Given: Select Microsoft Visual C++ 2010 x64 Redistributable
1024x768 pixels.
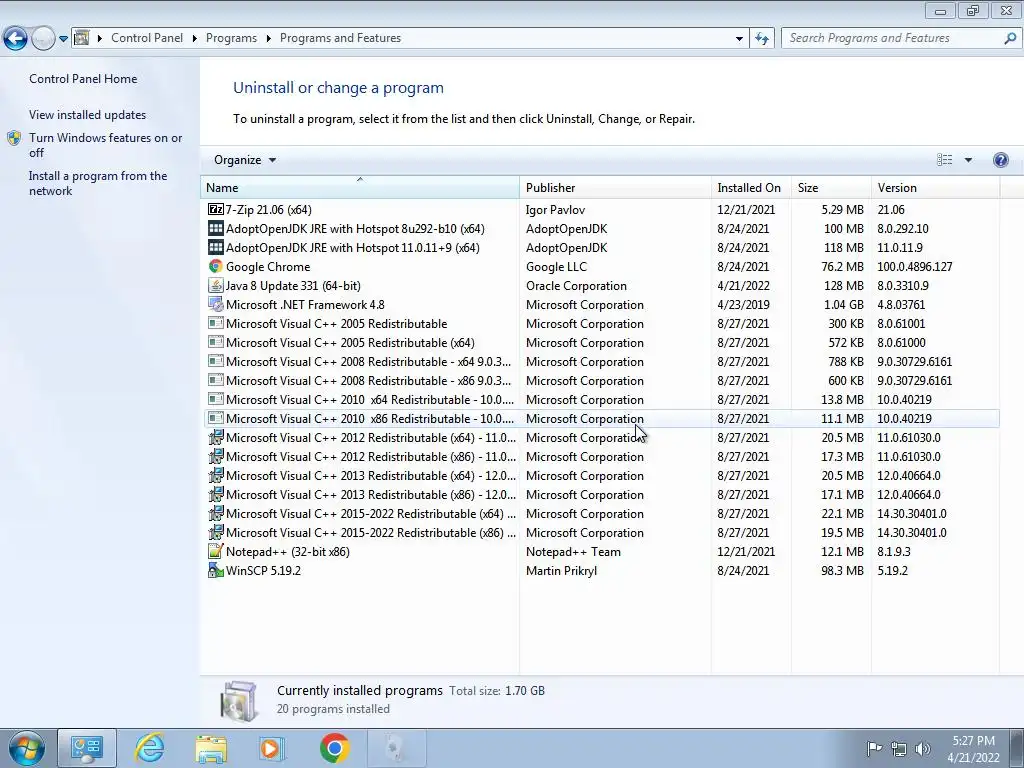Looking at the screenshot, I should pyautogui.click(x=601, y=400).
